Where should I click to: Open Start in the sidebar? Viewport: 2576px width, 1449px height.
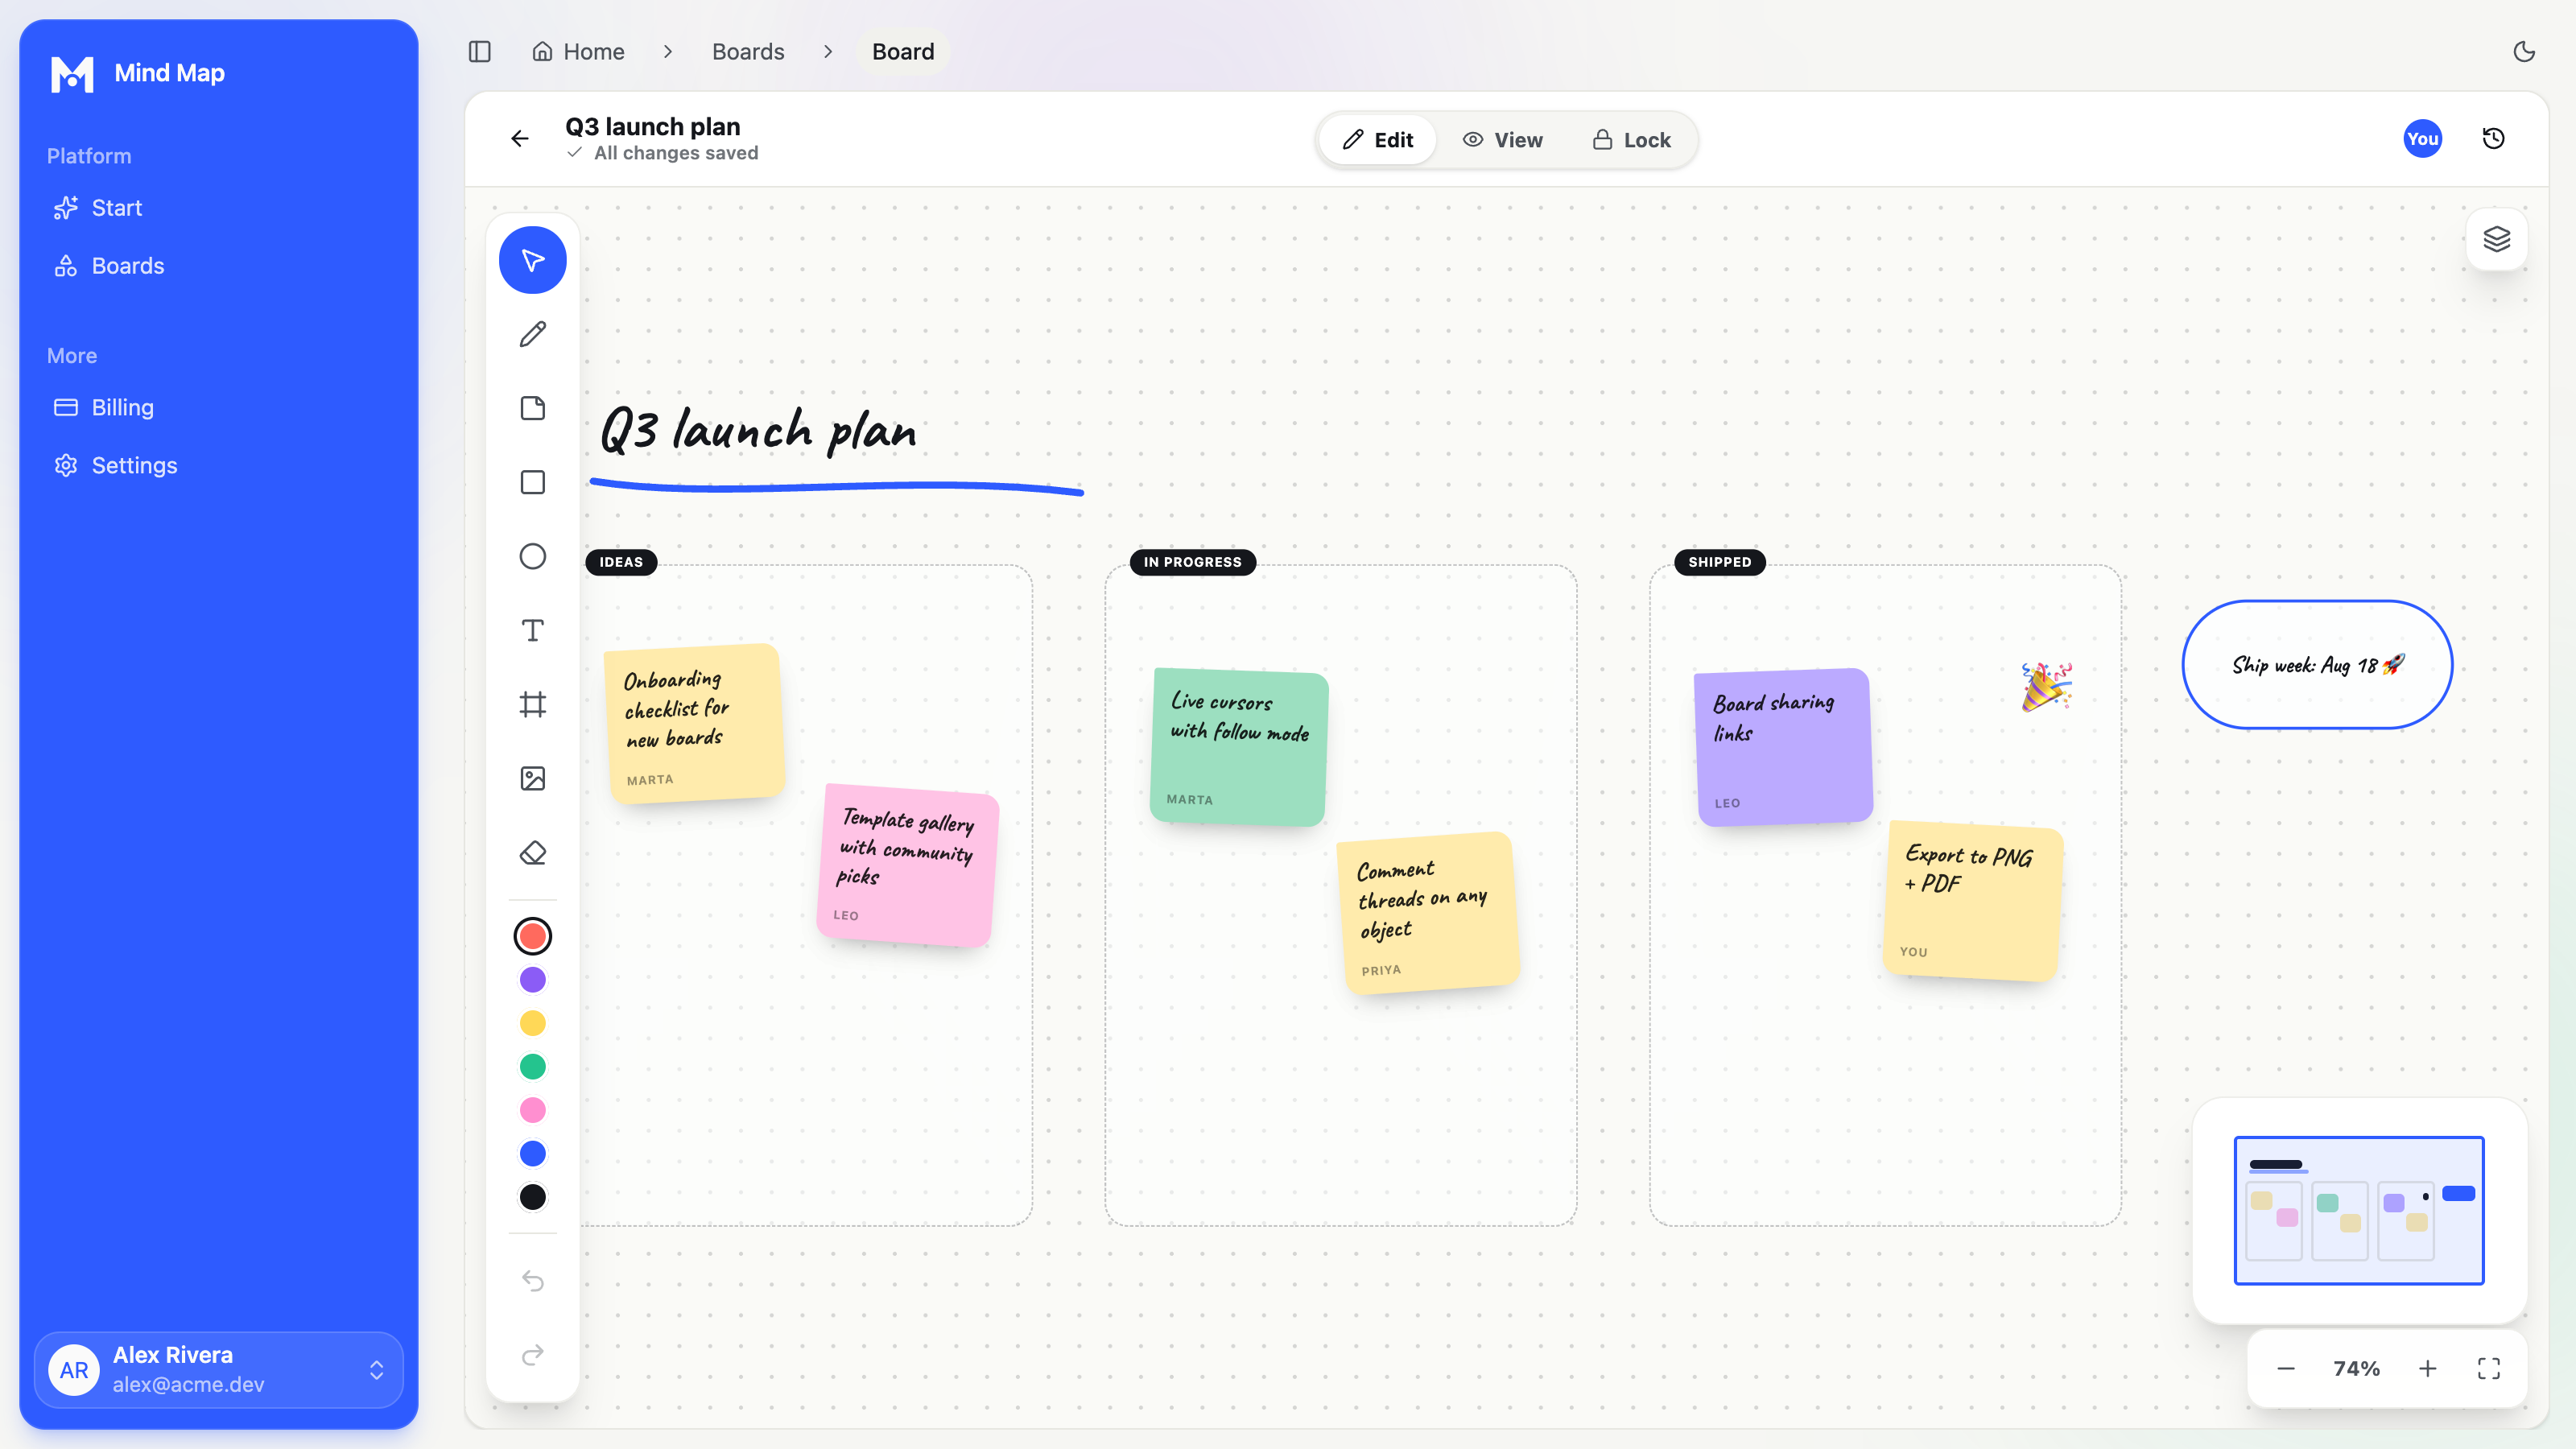[218, 208]
